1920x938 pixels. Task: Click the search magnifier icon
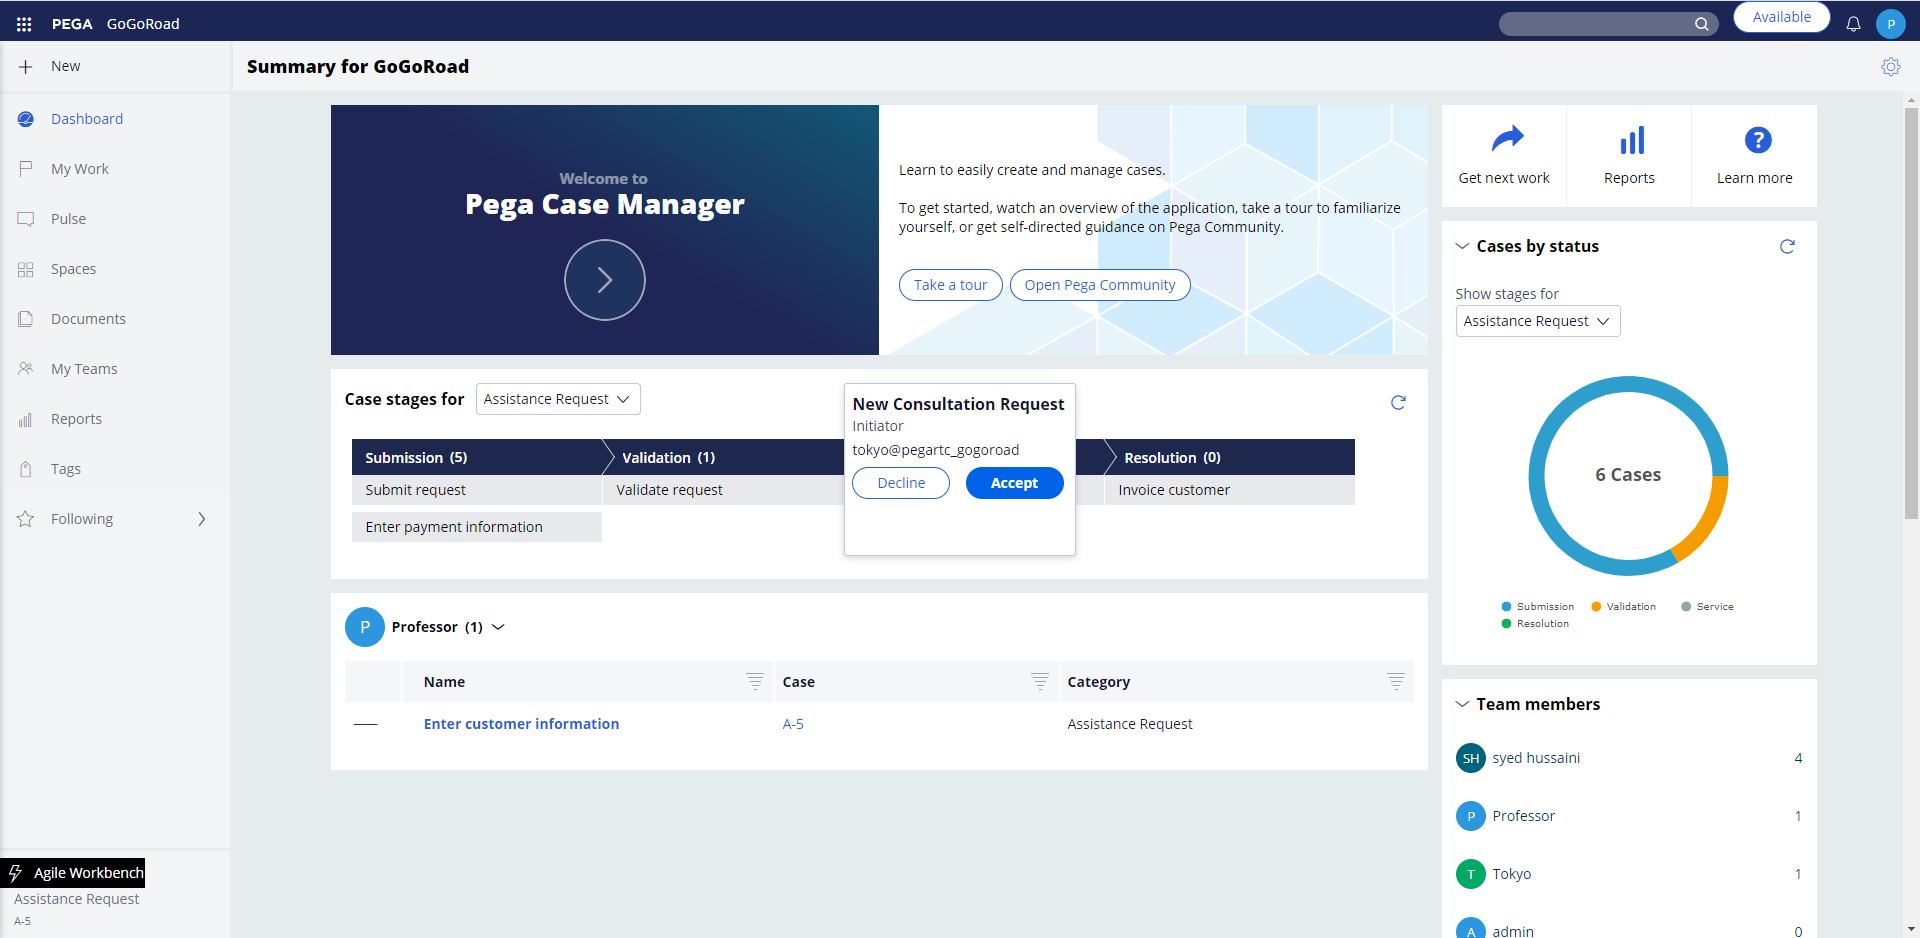[x=1701, y=24]
